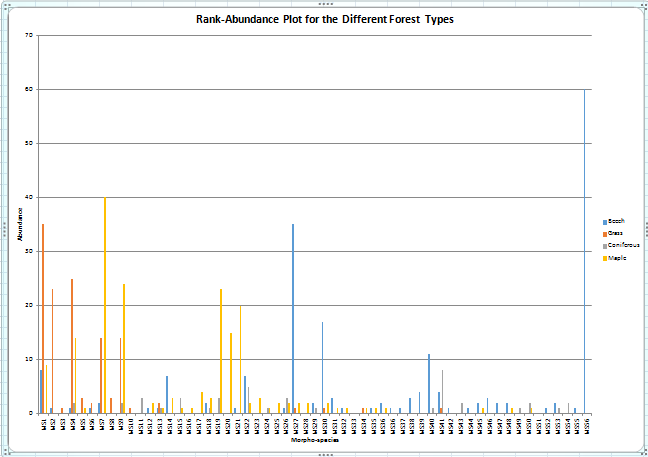Click the vertical axis value 20
The image size is (648, 457).
click(29, 305)
